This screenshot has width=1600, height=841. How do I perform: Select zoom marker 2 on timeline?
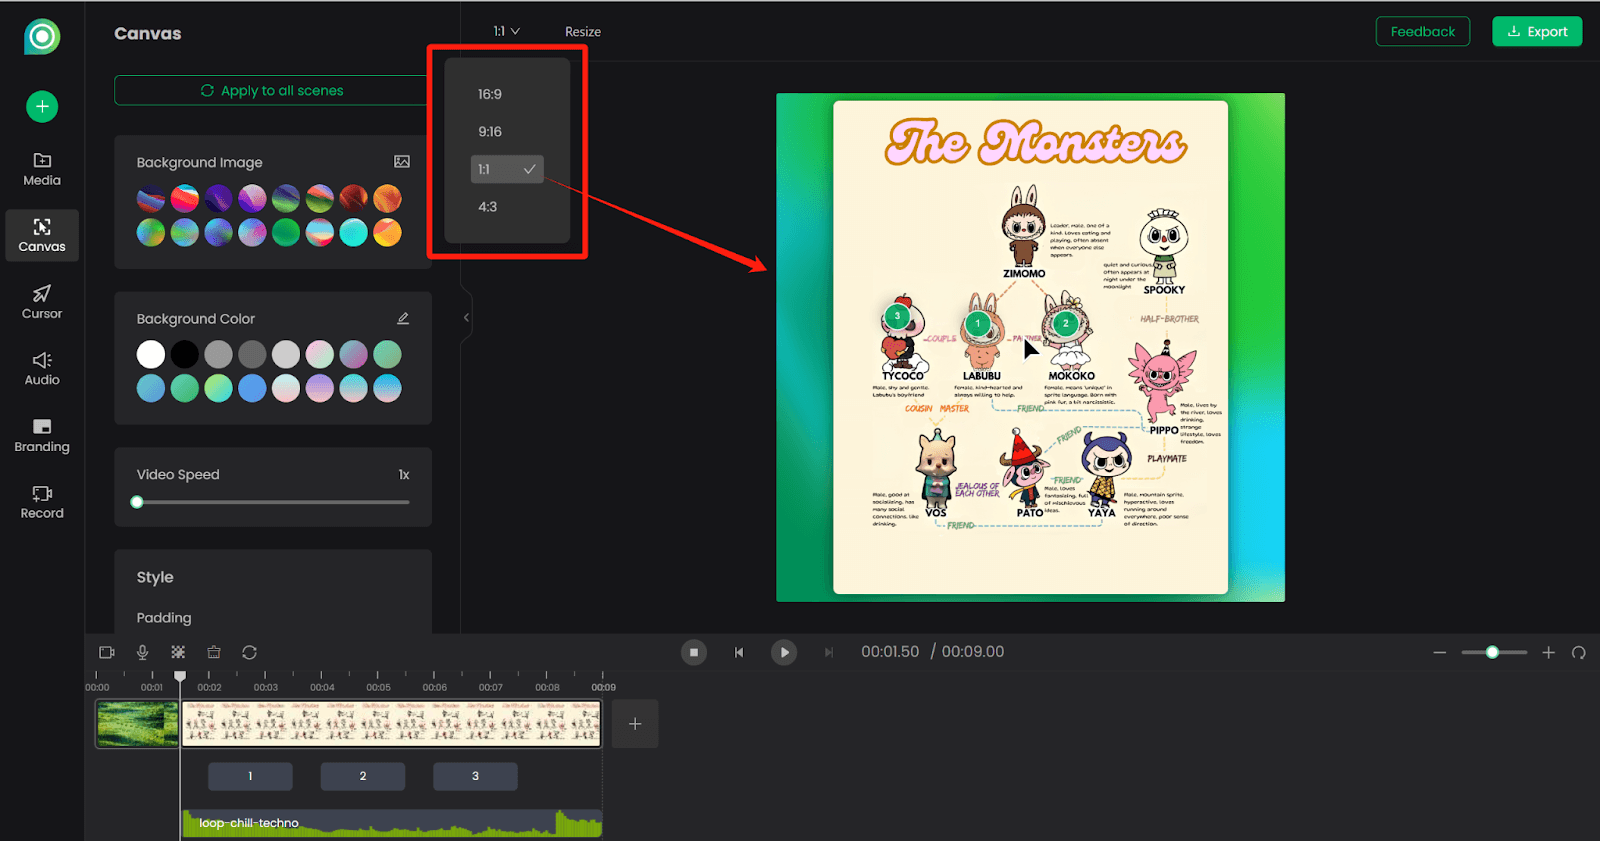tap(363, 776)
